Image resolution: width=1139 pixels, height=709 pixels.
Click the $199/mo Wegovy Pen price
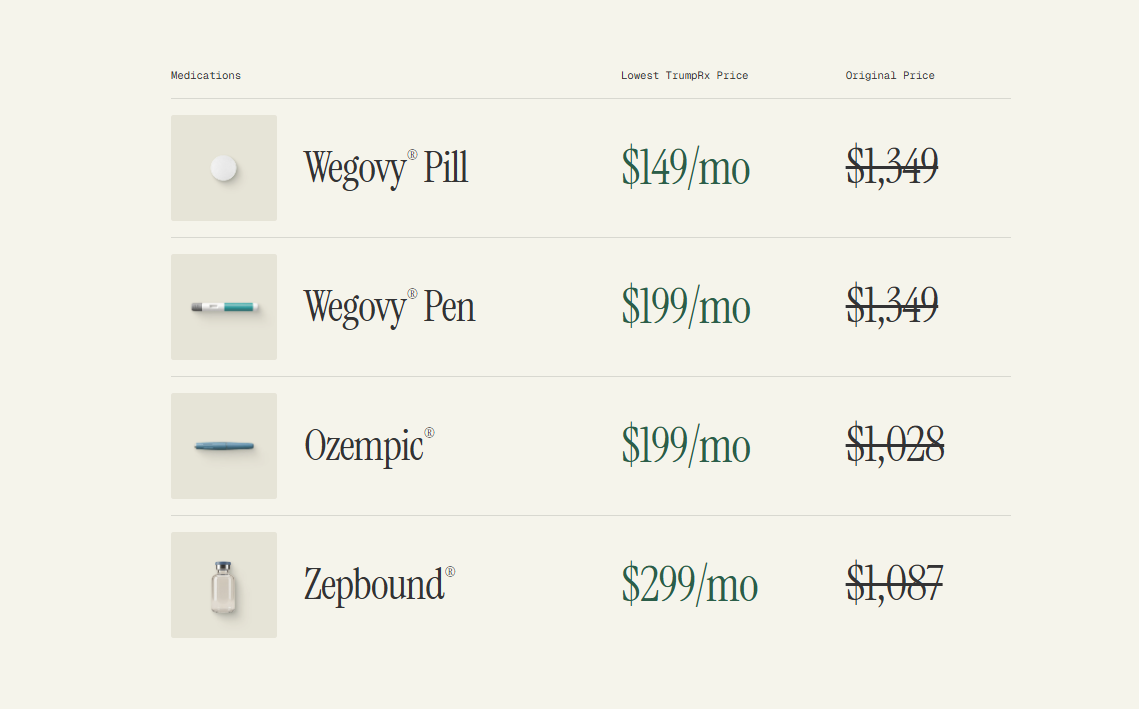(686, 306)
